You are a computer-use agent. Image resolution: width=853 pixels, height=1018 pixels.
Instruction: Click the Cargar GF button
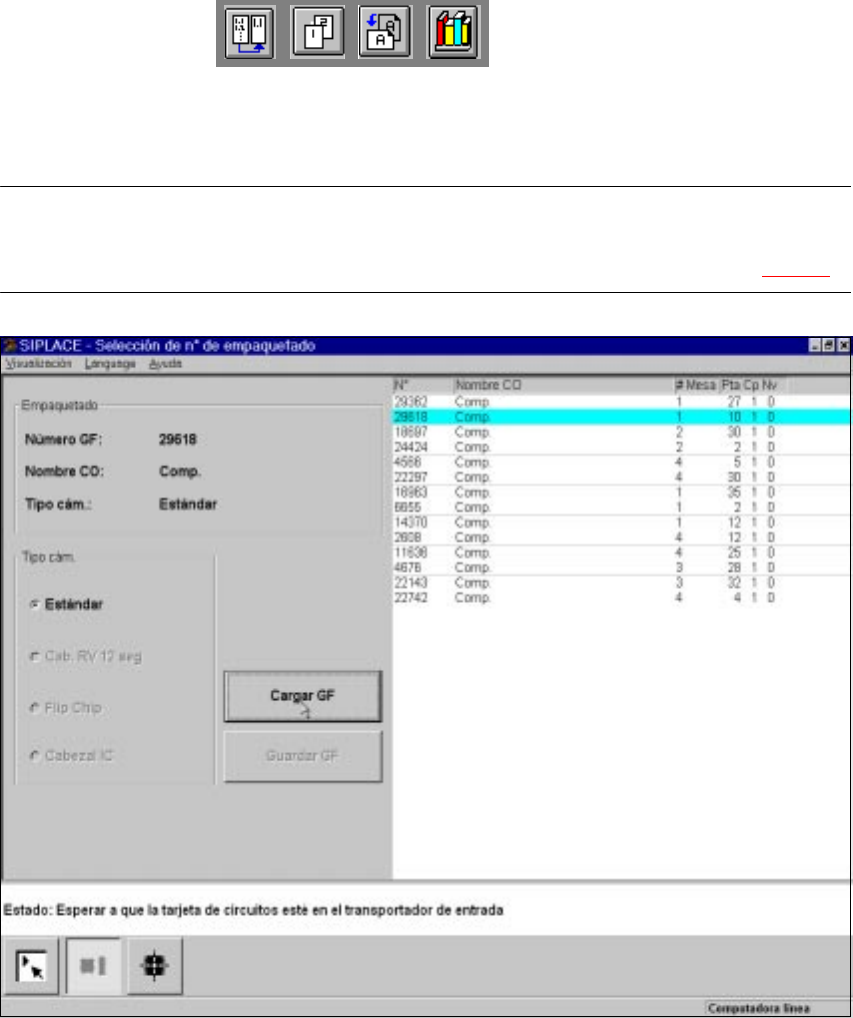(303, 696)
